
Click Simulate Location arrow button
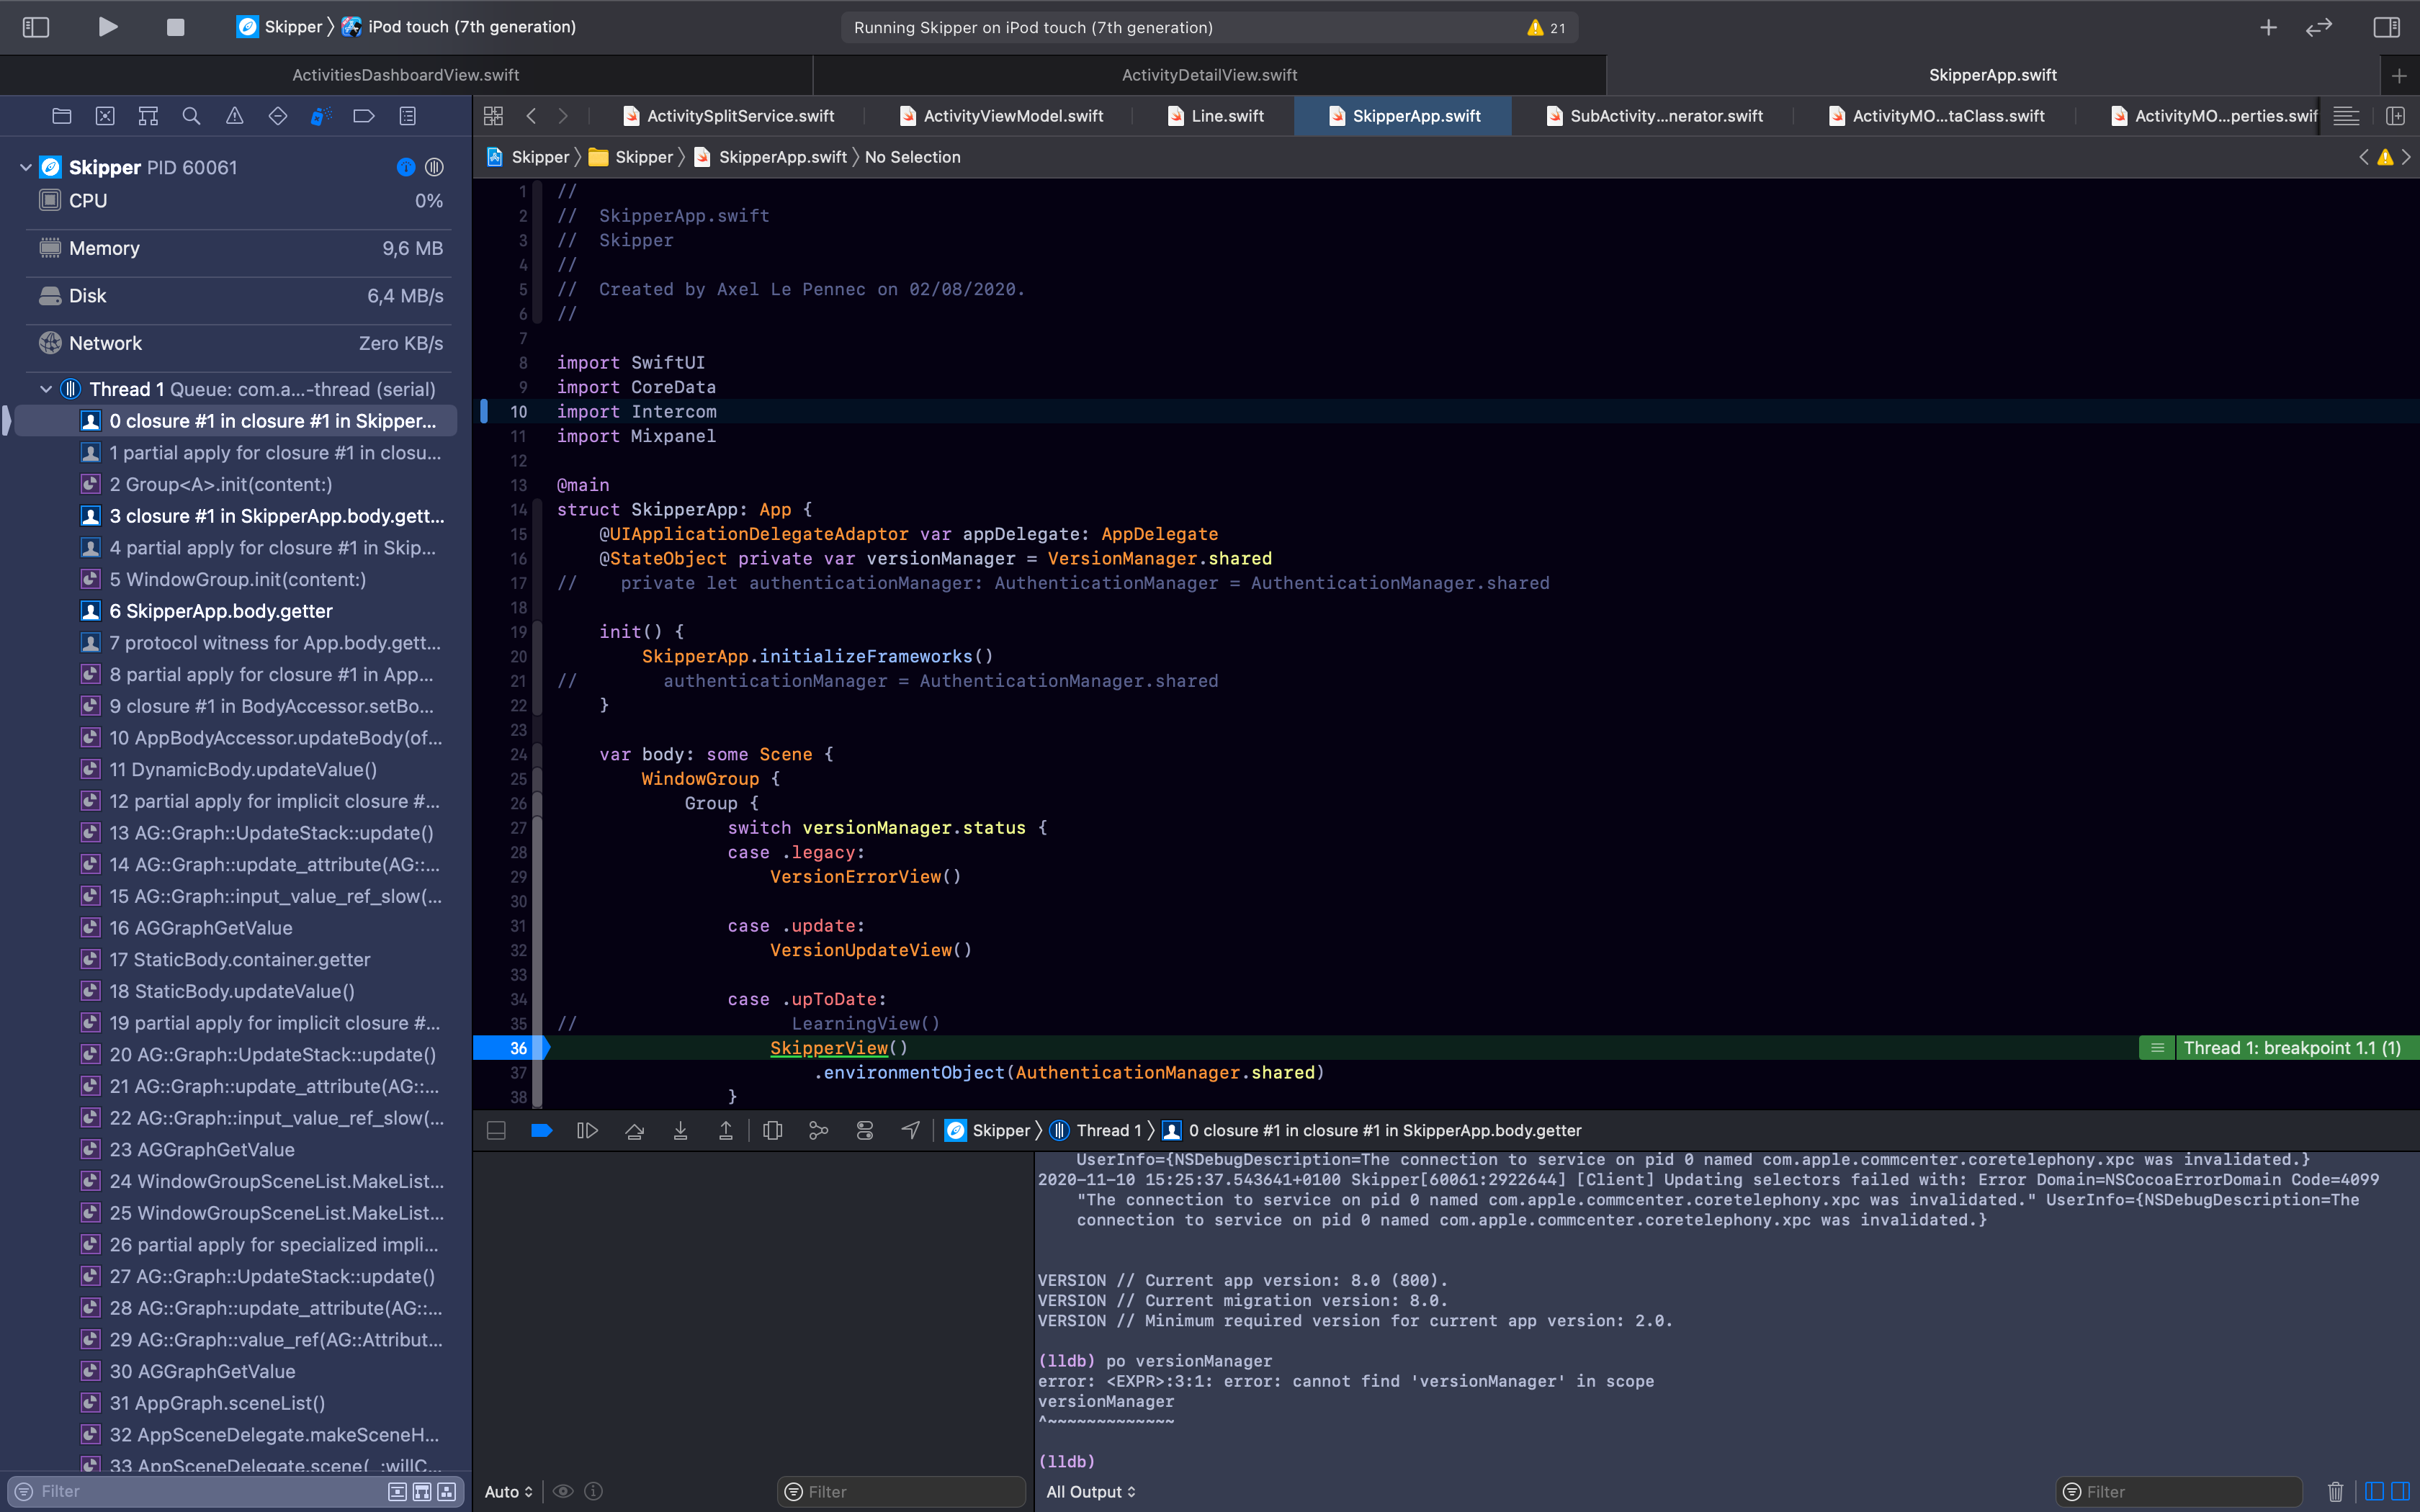point(911,1130)
